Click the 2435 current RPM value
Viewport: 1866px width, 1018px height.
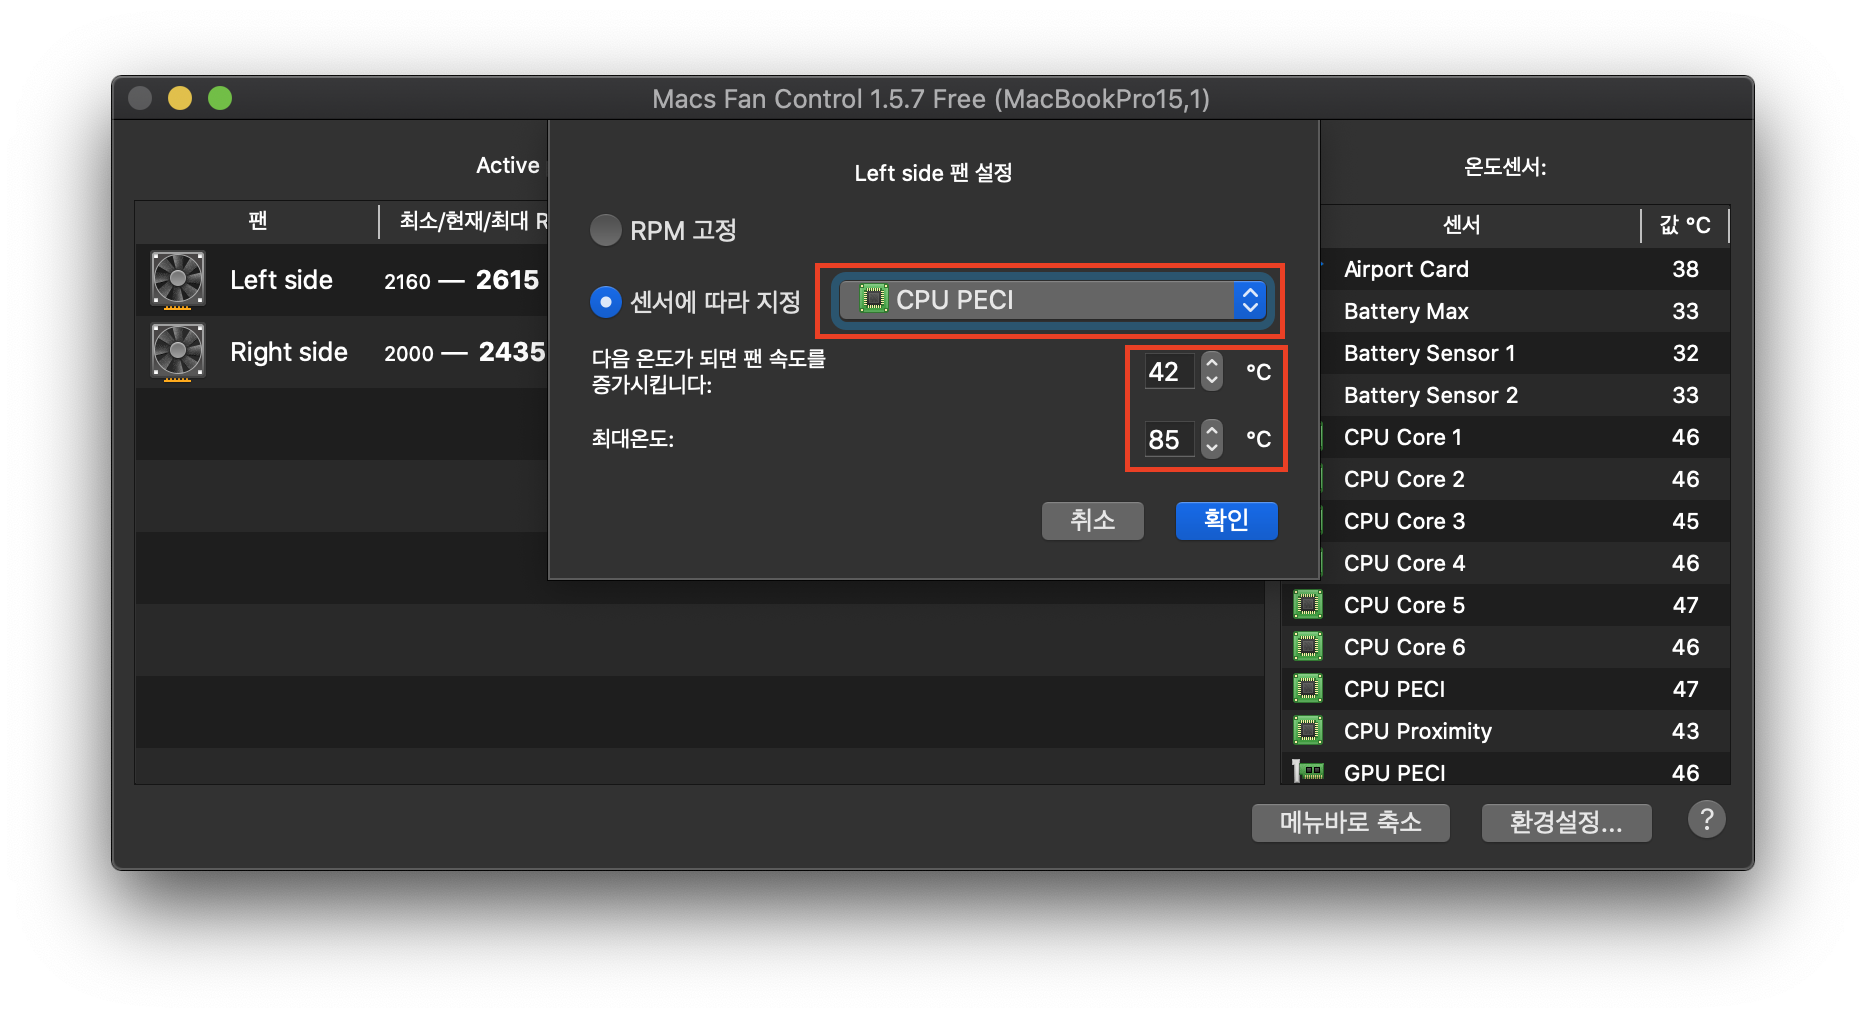coord(512,352)
